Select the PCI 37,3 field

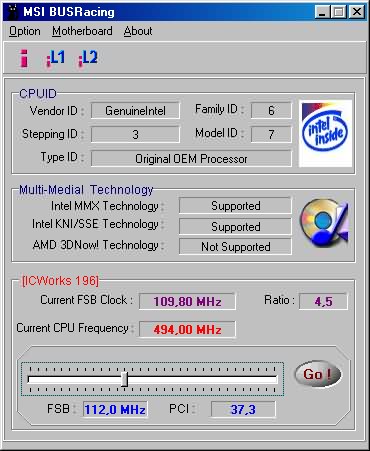[243, 409]
